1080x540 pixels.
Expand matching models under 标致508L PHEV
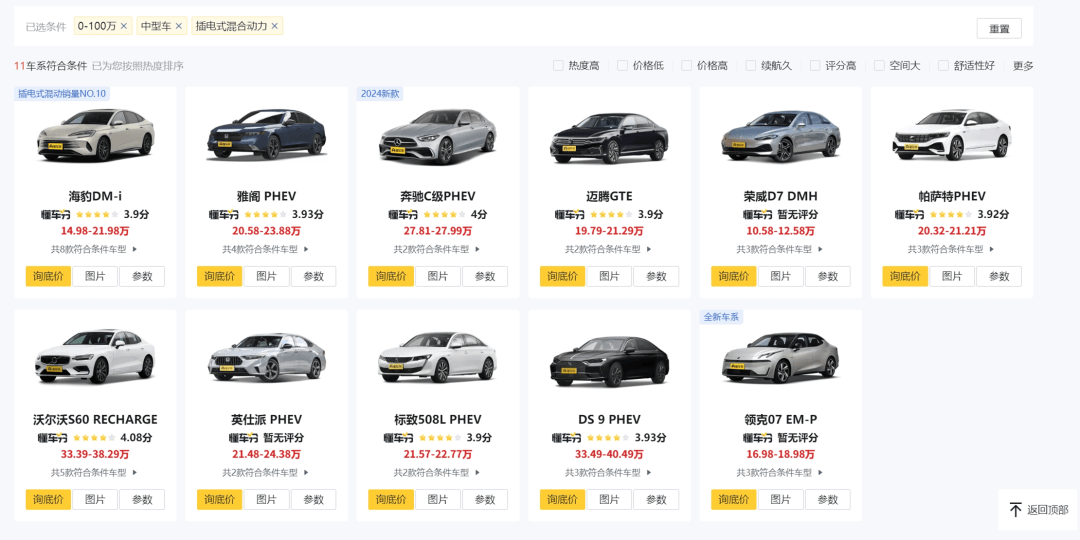point(437,472)
